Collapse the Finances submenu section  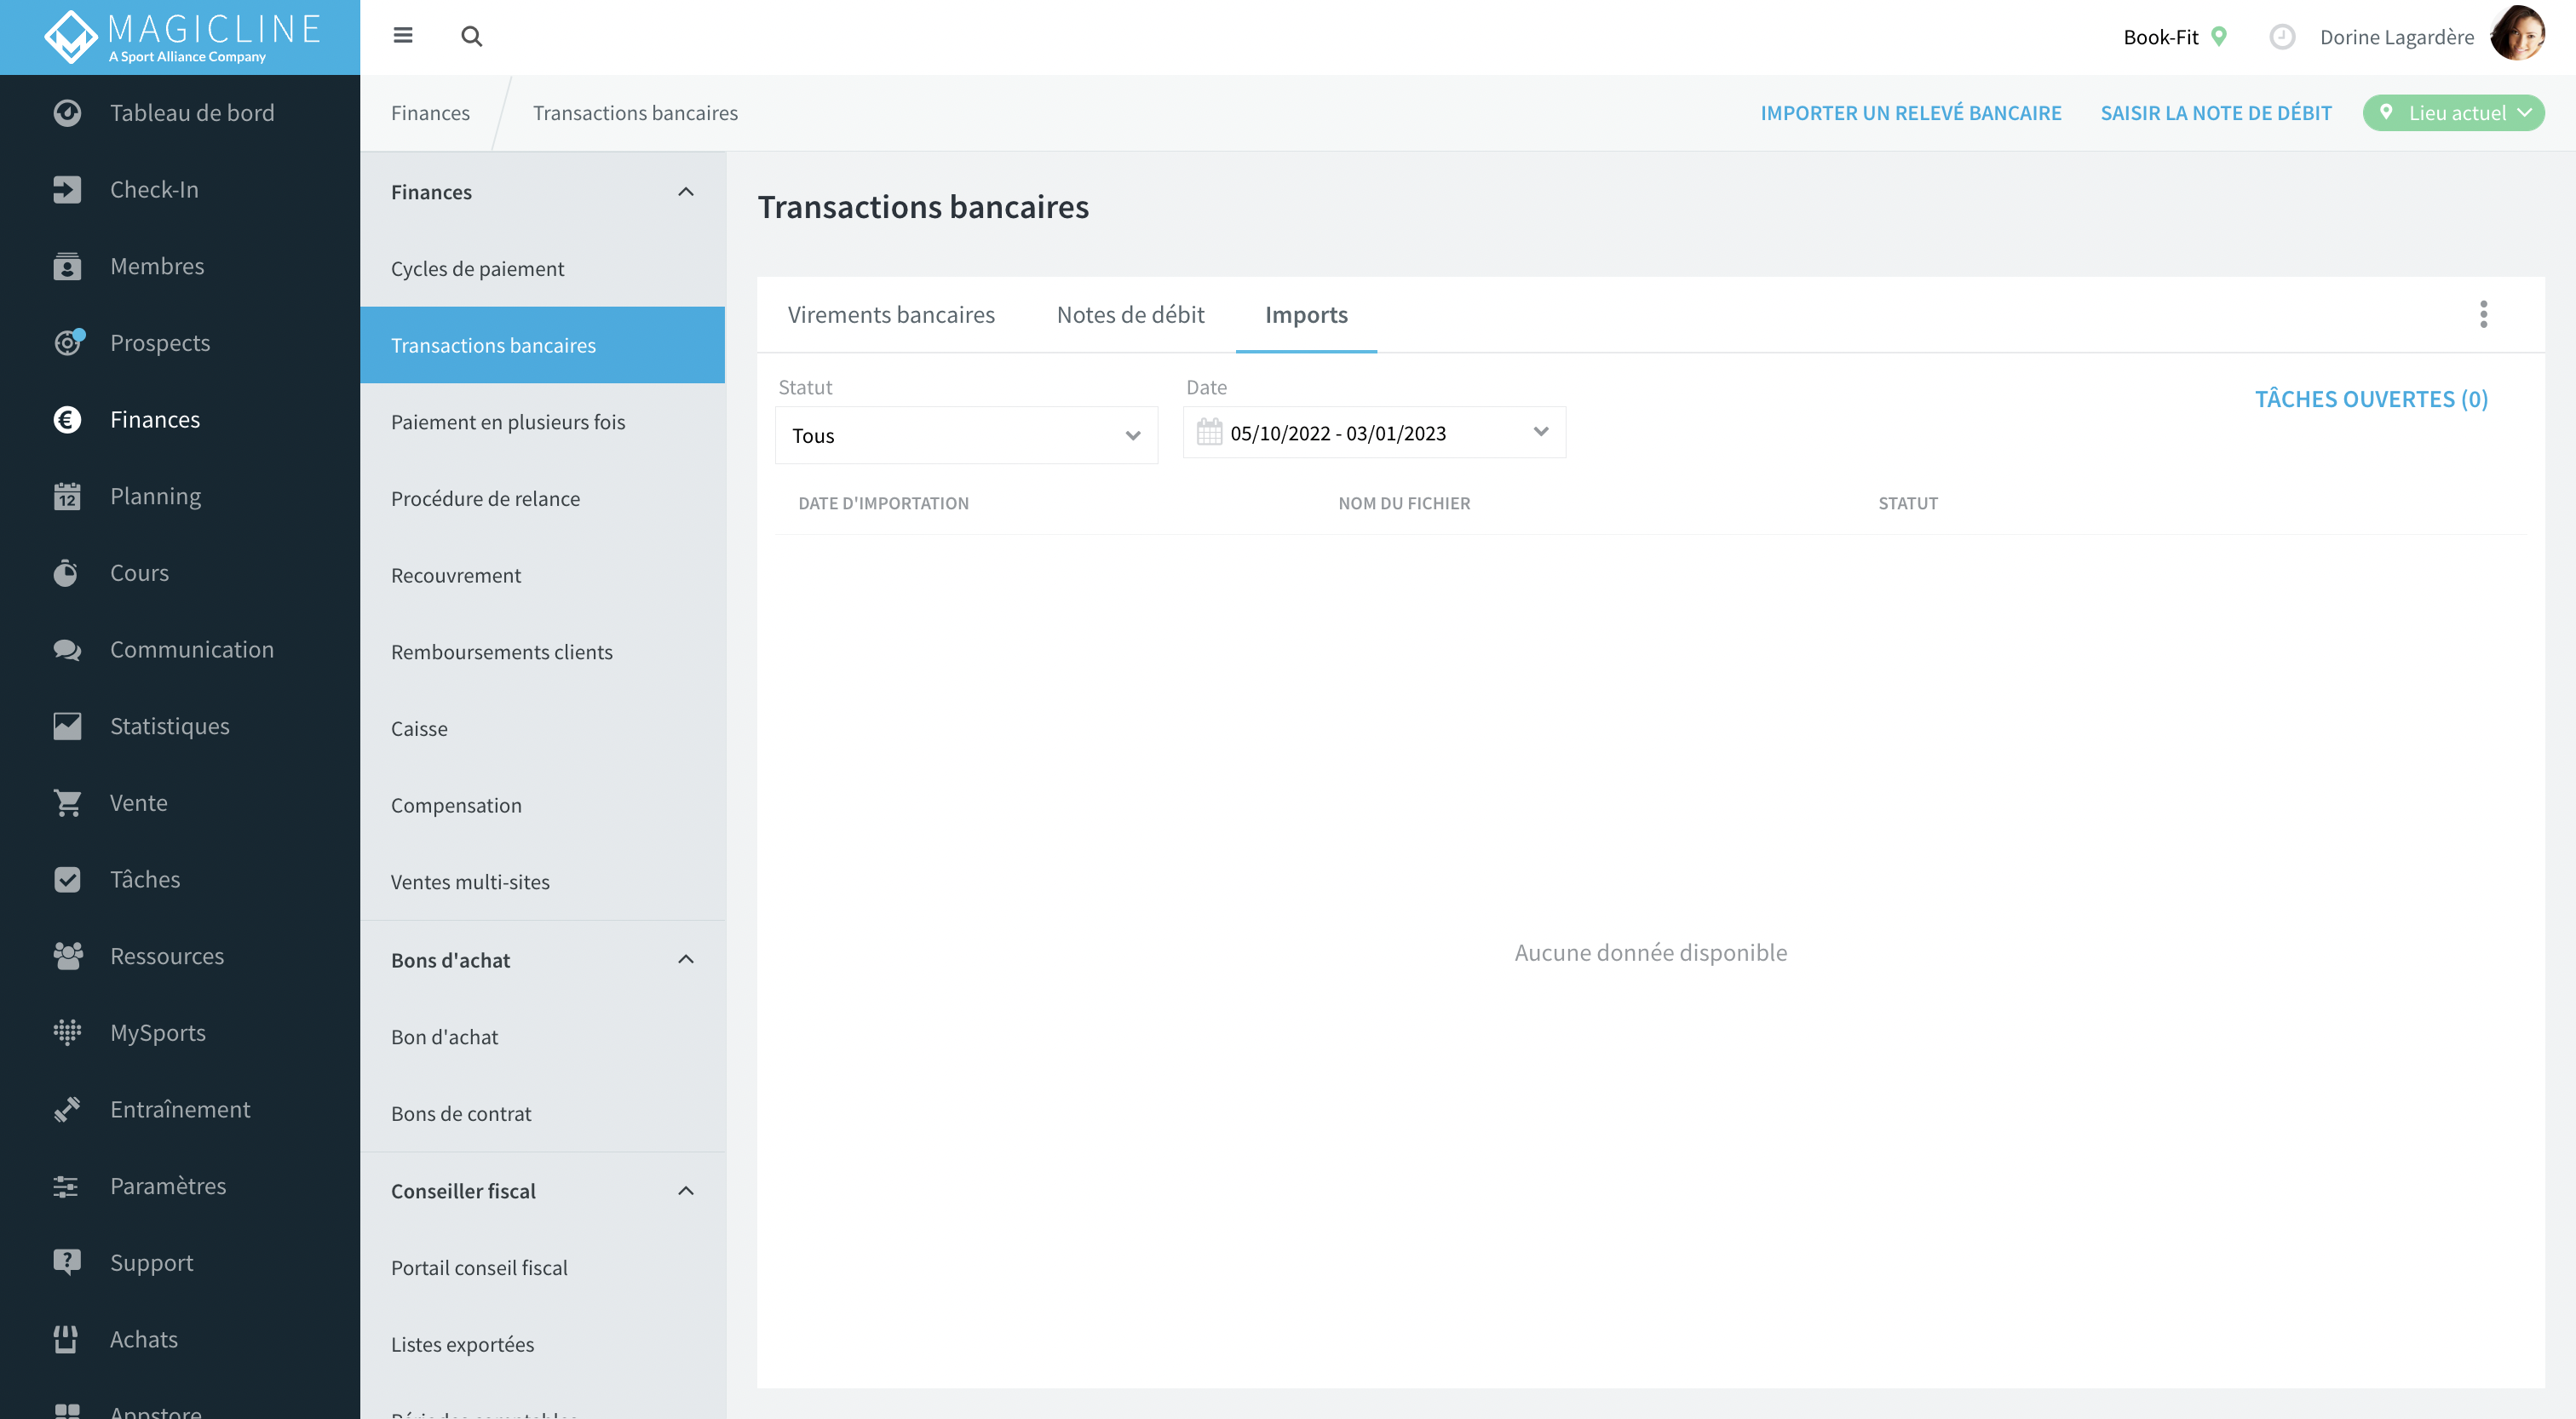click(x=686, y=191)
